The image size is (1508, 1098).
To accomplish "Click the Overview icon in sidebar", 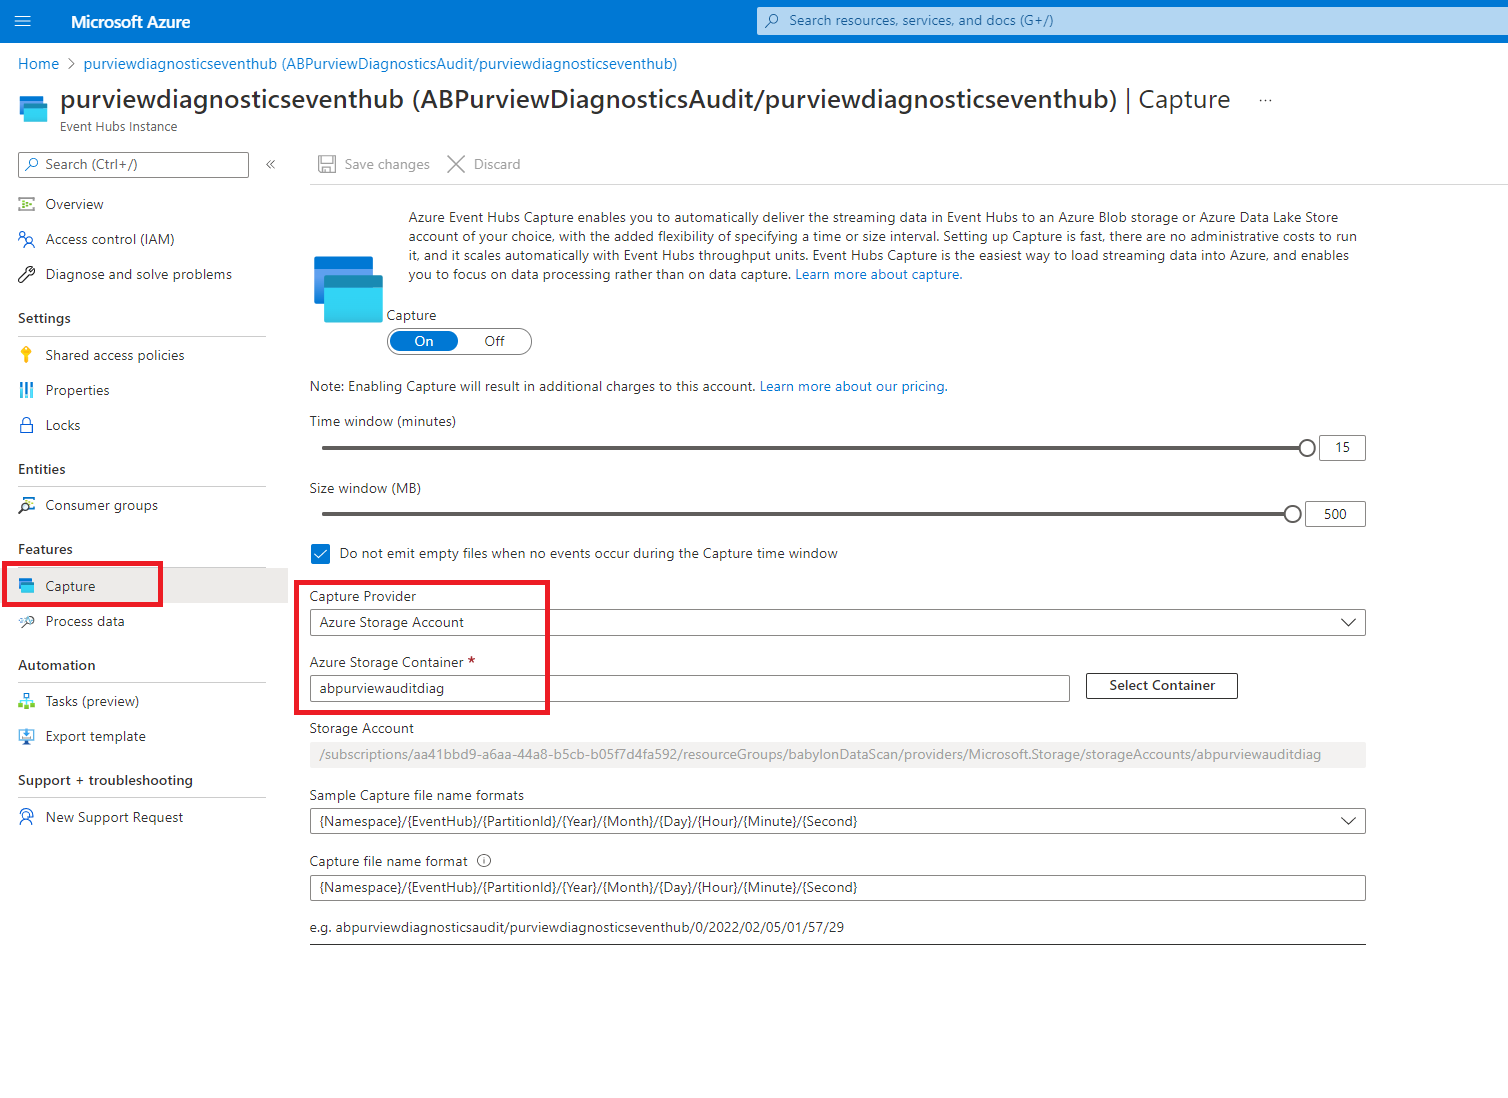I will tap(27, 204).
